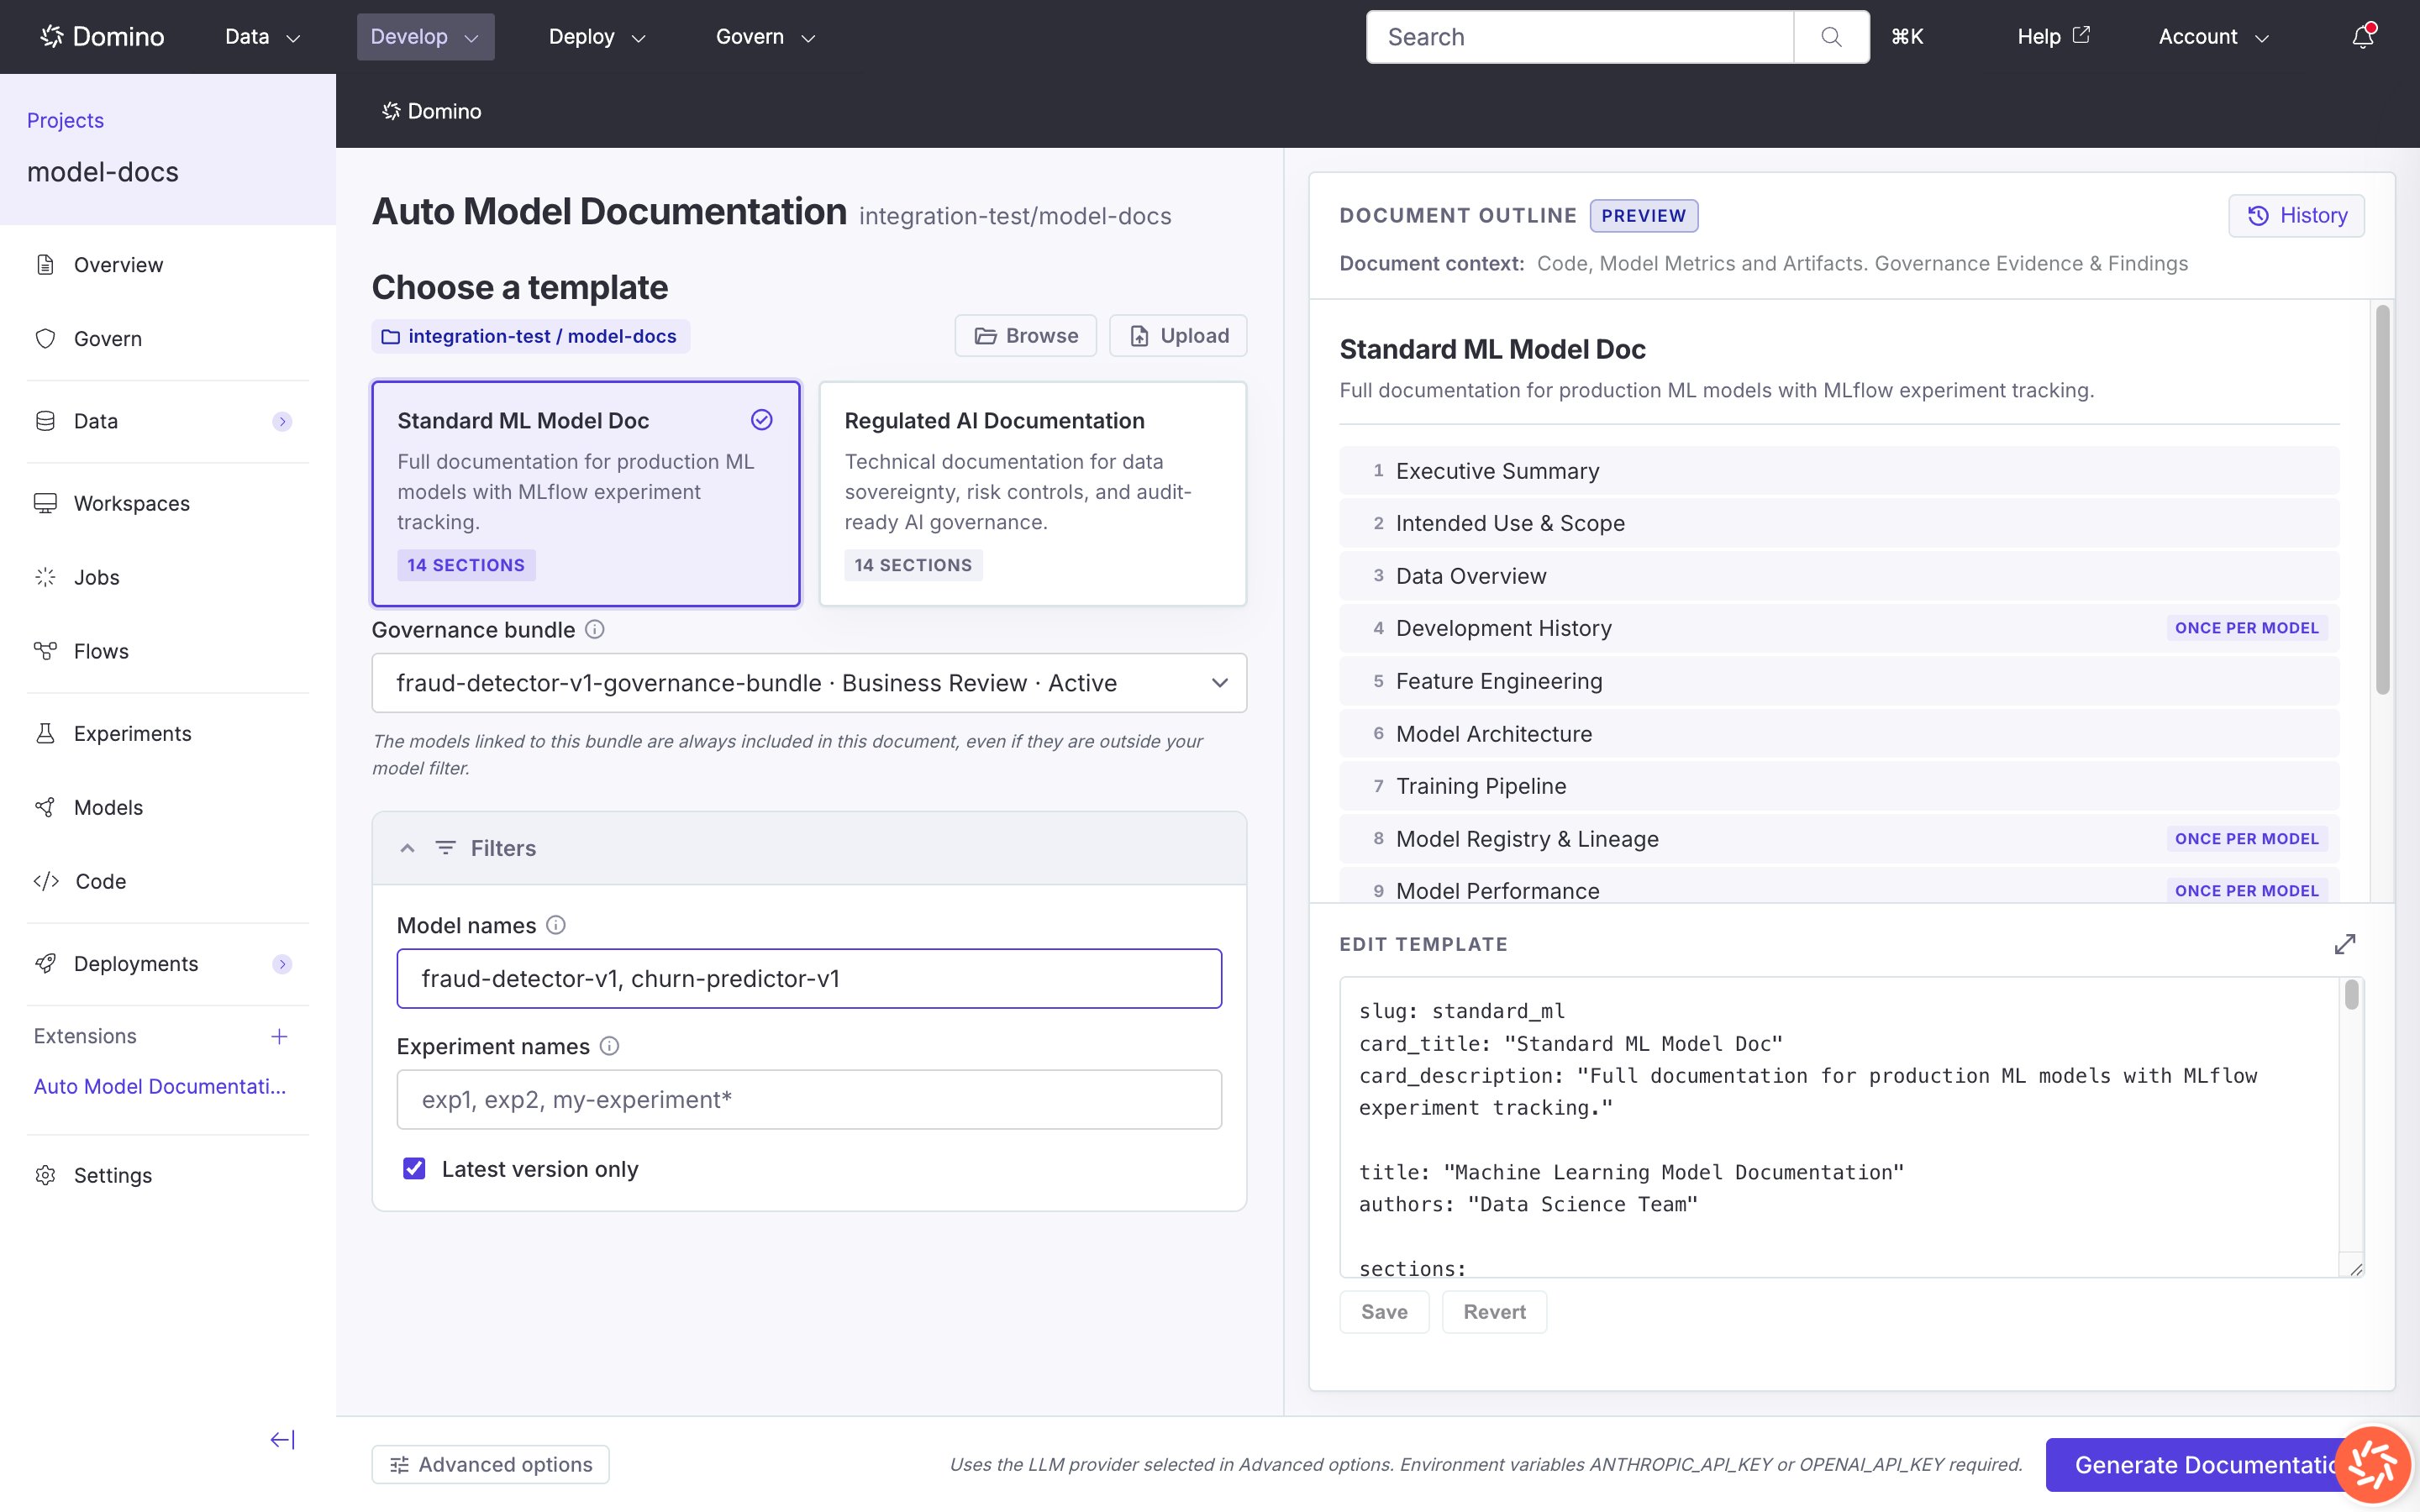
Task: Click the Experiment names input field
Action: 809,1099
